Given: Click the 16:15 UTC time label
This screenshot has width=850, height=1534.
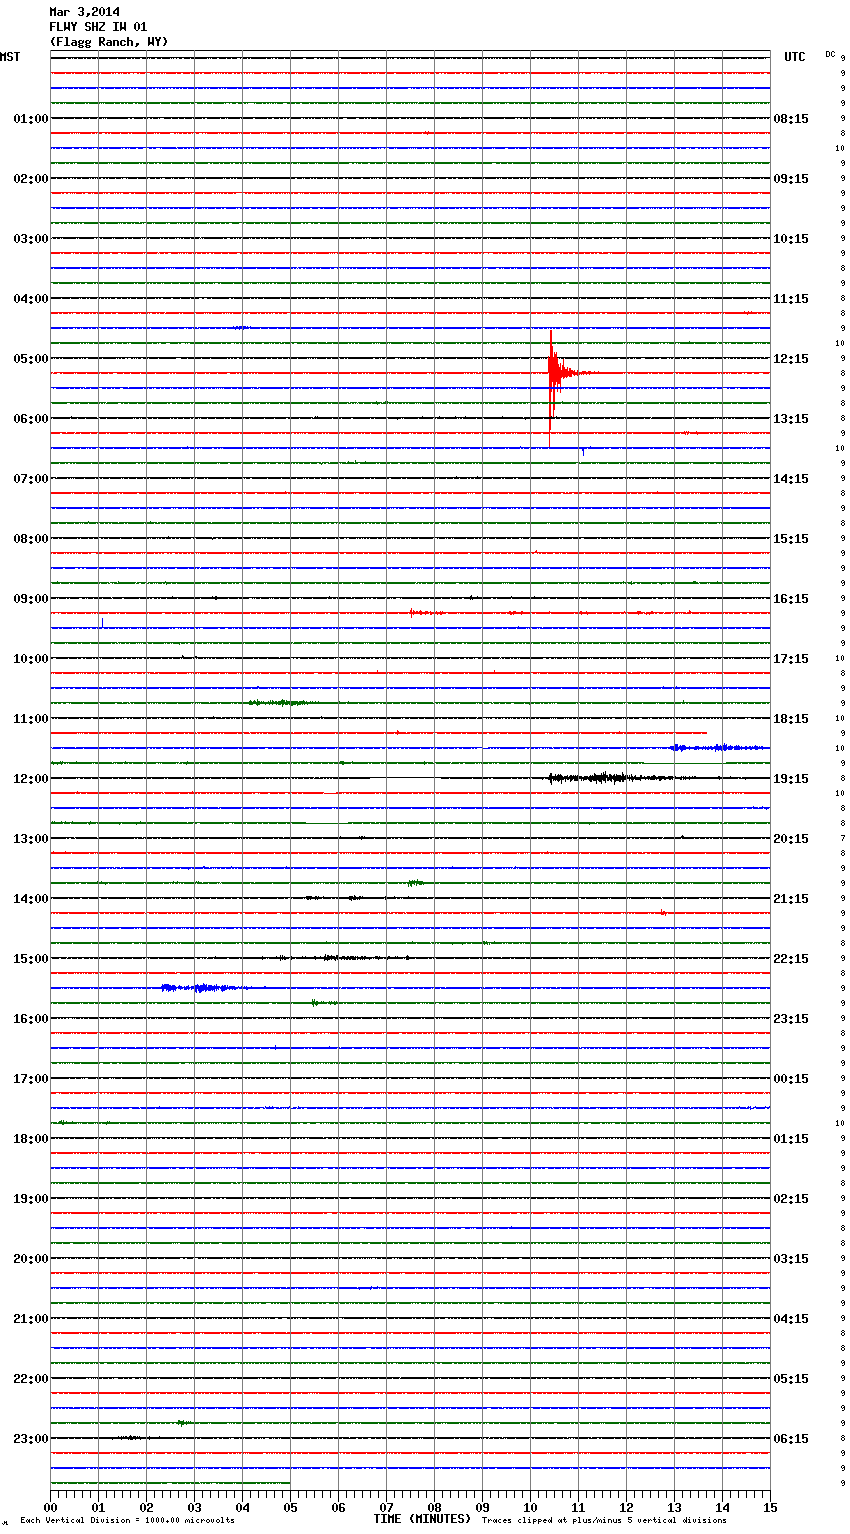Looking at the screenshot, I should [791, 599].
